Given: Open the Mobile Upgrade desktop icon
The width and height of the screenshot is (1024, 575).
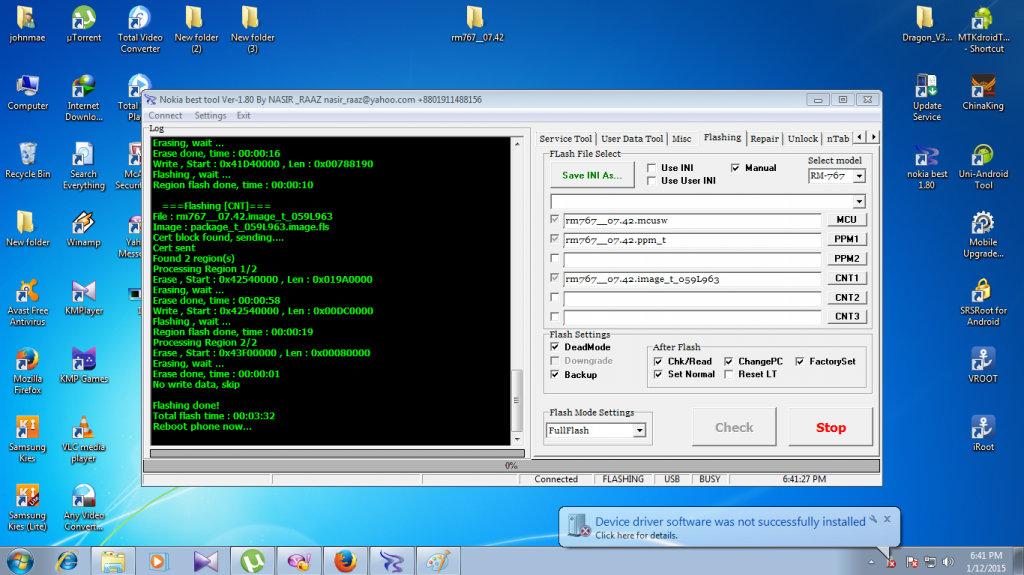Looking at the screenshot, I should tap(982, 224).
